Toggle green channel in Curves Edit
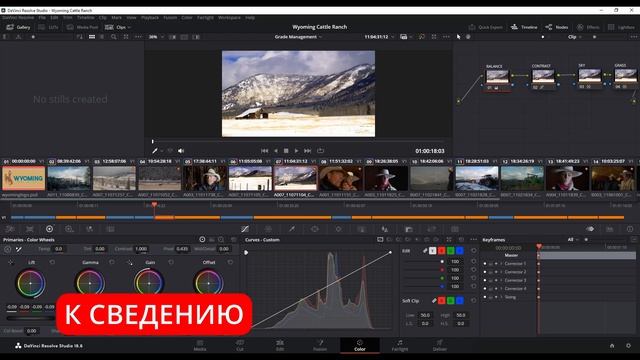This screenshot has height=360, width=640. [451, 251]
